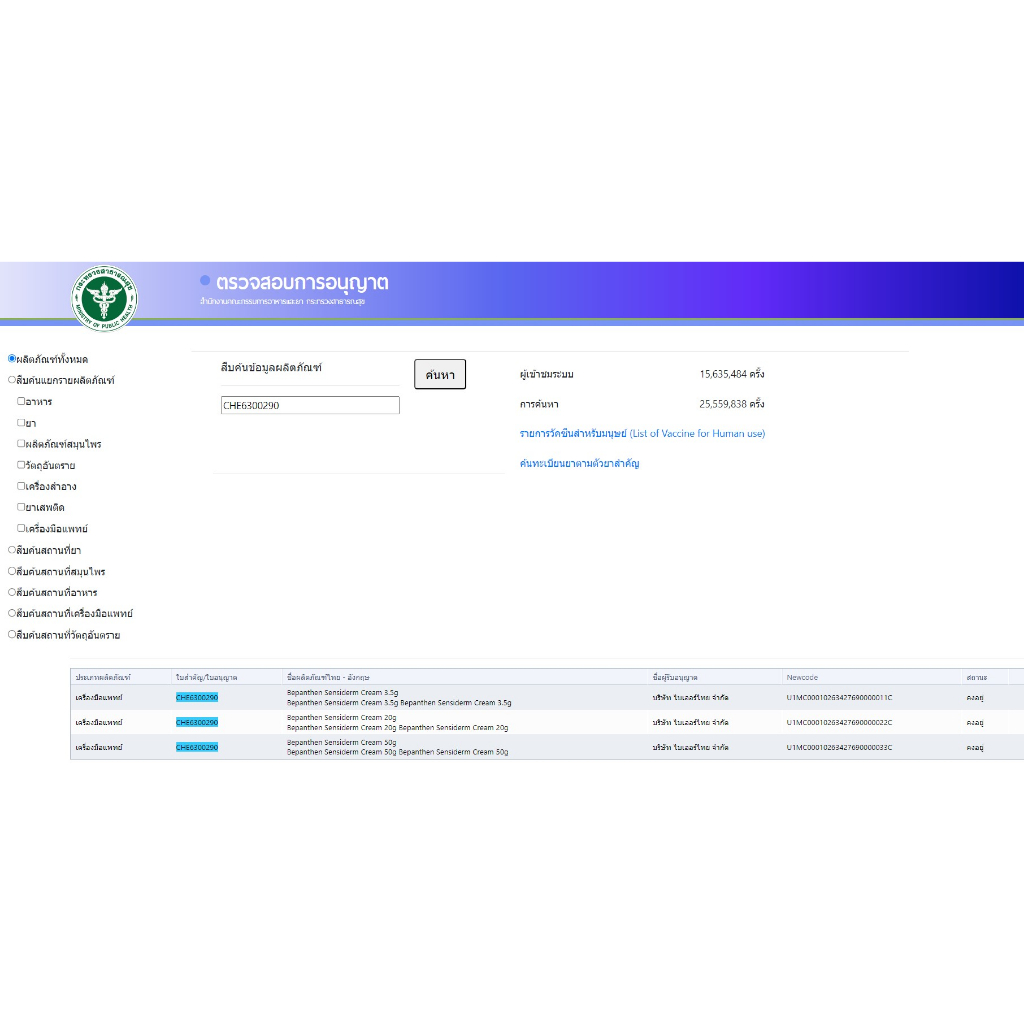This screenshot has width=1024, height=1024.
Task: Click licensee name in the Cream 50g row
Action: tap(690, 747)
